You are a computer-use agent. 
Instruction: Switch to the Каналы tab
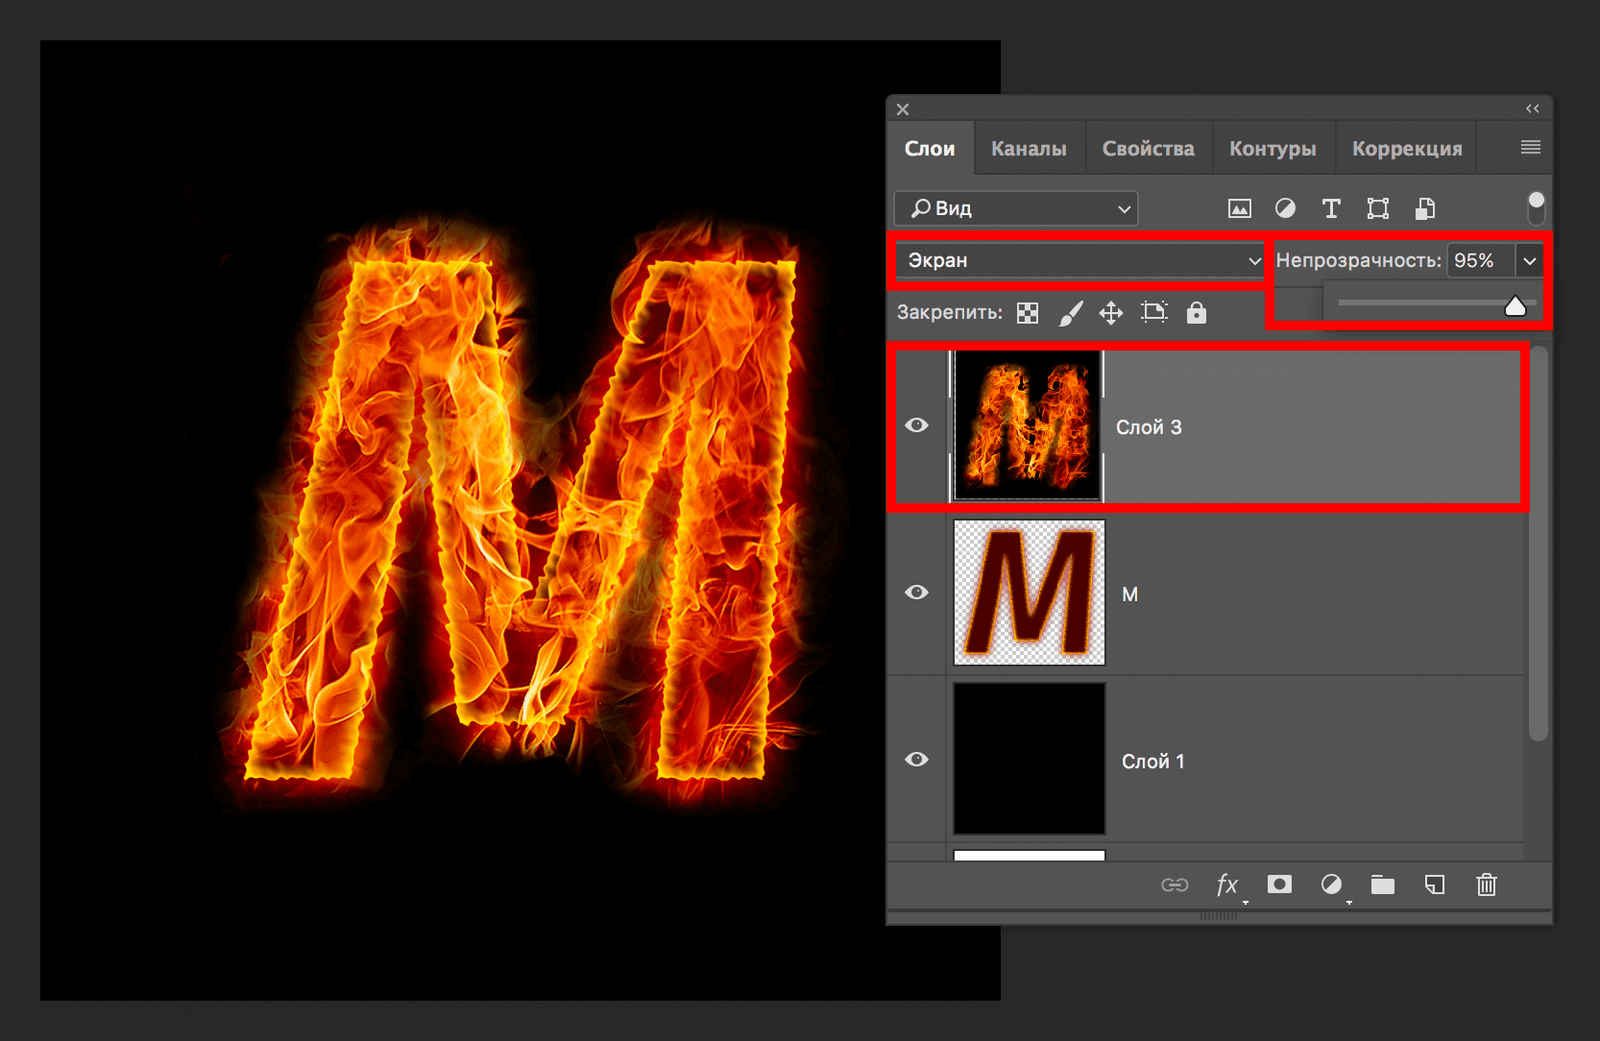[1028, 149]
